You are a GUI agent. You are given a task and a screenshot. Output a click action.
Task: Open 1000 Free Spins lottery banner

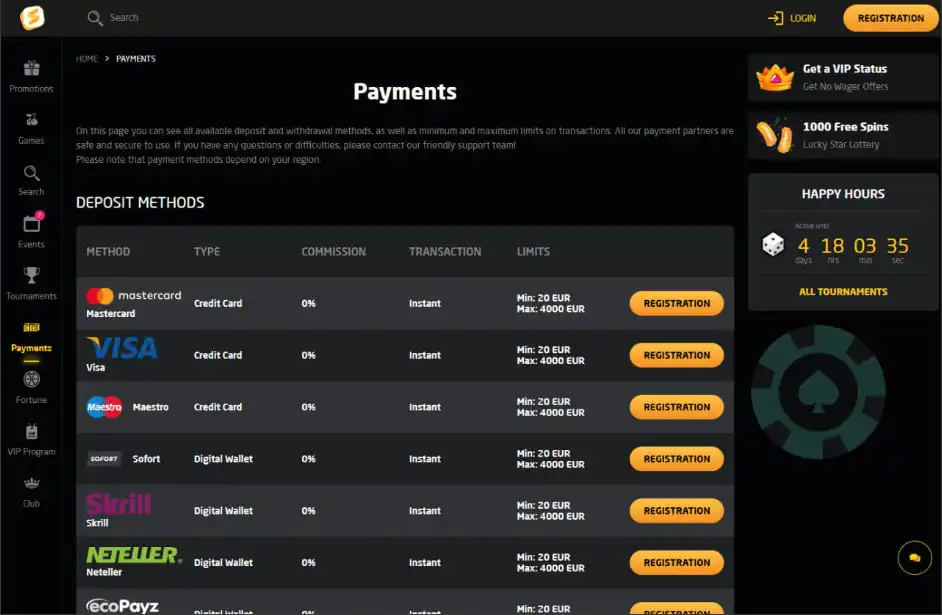coord(843,135)
